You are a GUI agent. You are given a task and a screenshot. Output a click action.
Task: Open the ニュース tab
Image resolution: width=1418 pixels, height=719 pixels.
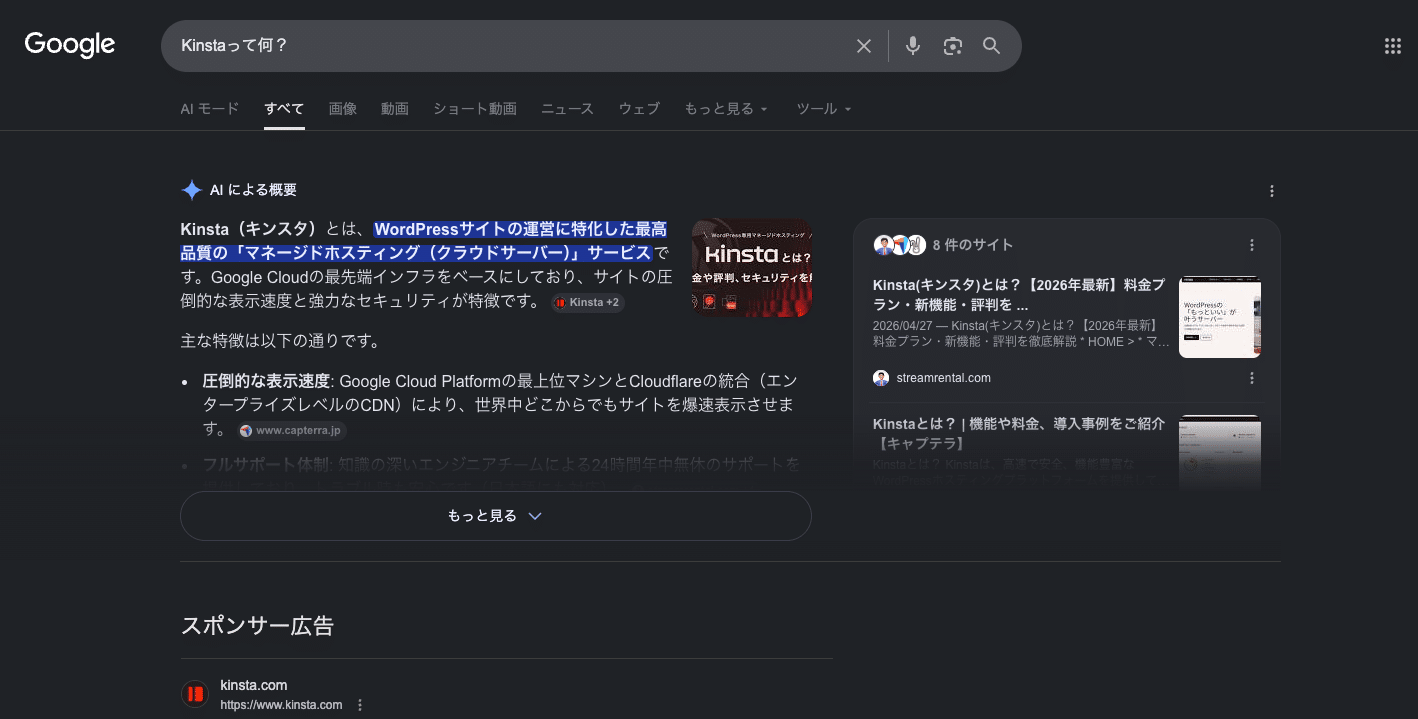point(567,109)
